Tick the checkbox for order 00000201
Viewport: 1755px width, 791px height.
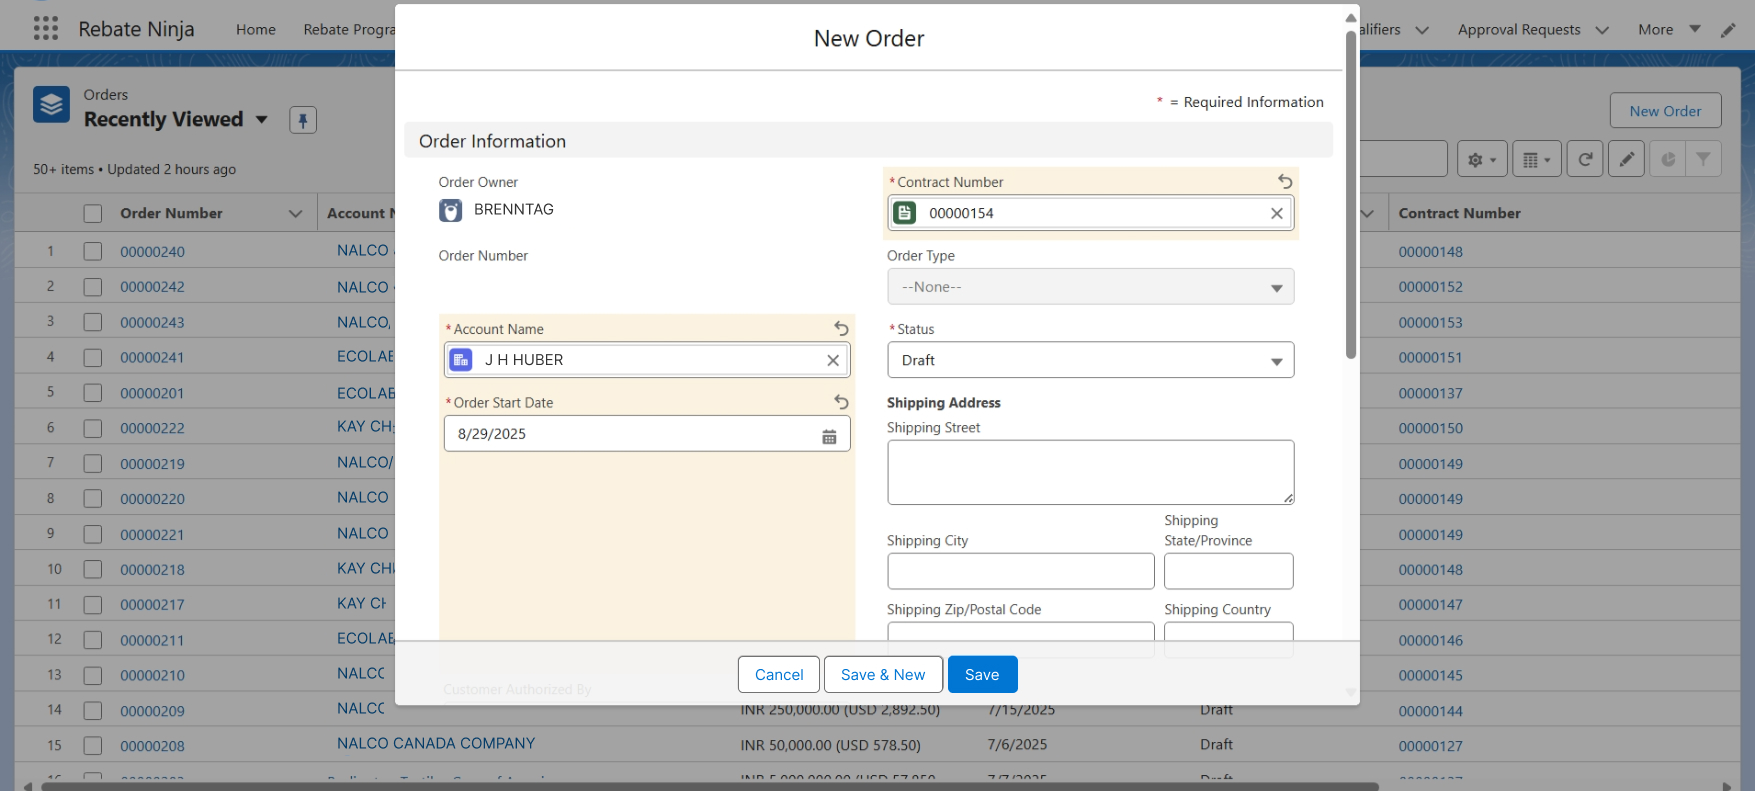(x=93, y=393)
